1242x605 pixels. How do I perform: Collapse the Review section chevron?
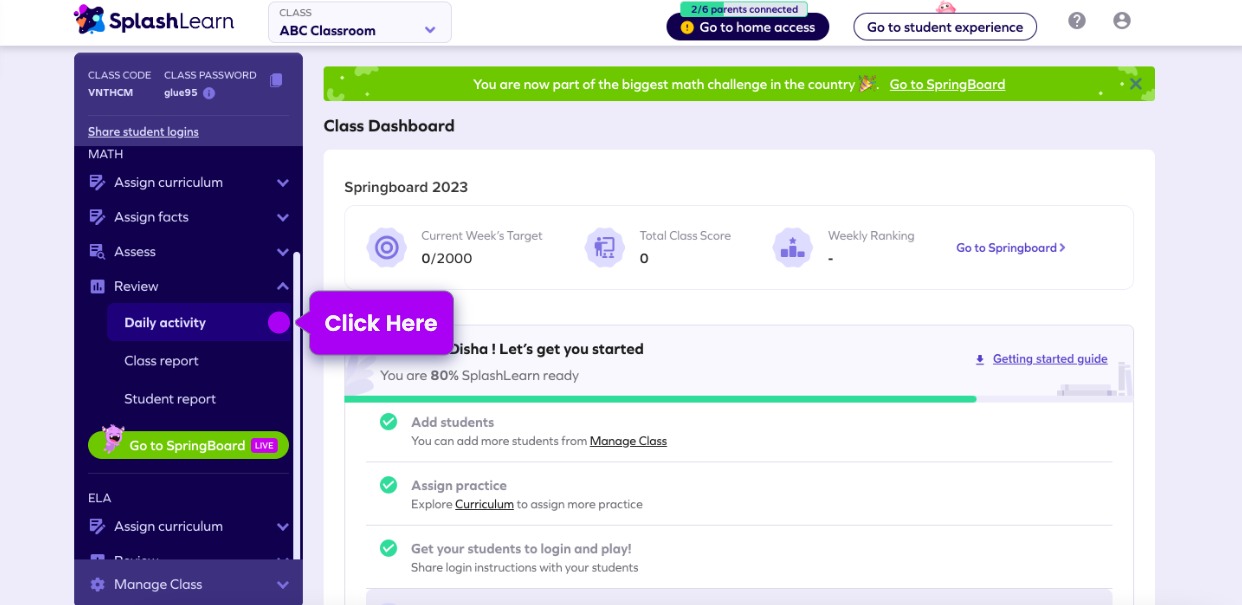click(283, 287)
